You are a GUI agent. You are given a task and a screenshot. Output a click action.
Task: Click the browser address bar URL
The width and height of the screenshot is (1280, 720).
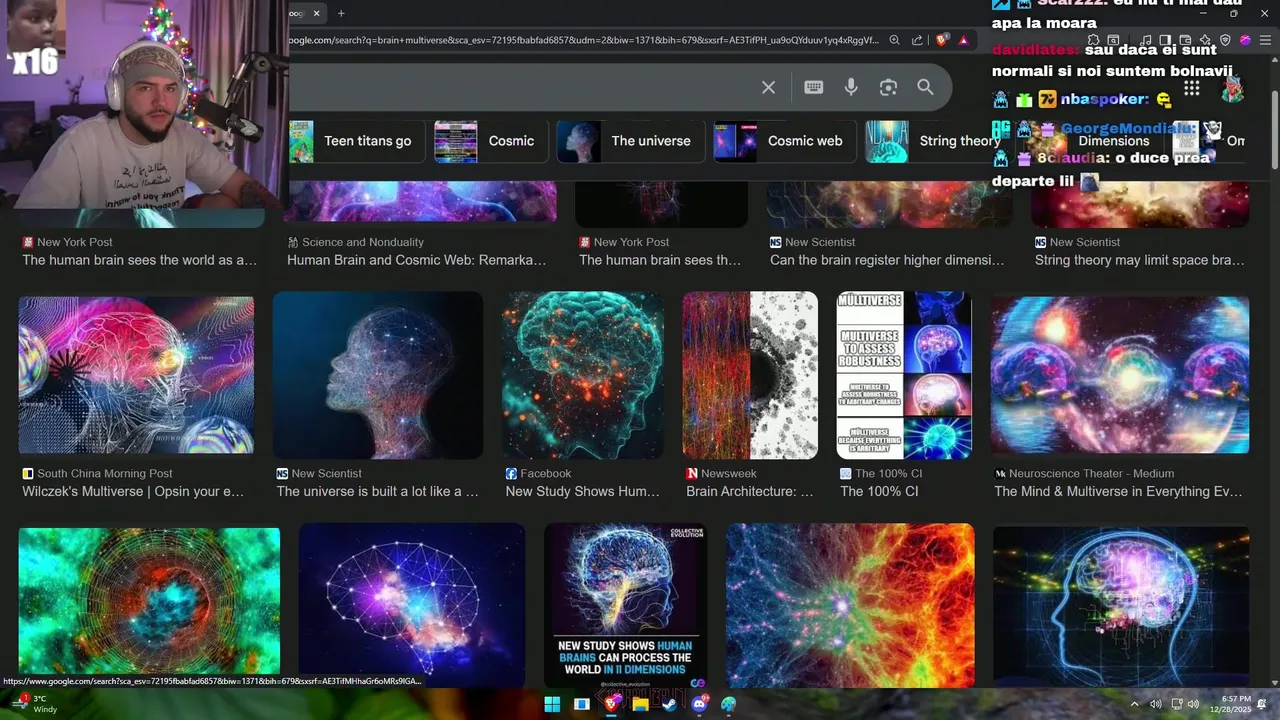pos(583,40)
